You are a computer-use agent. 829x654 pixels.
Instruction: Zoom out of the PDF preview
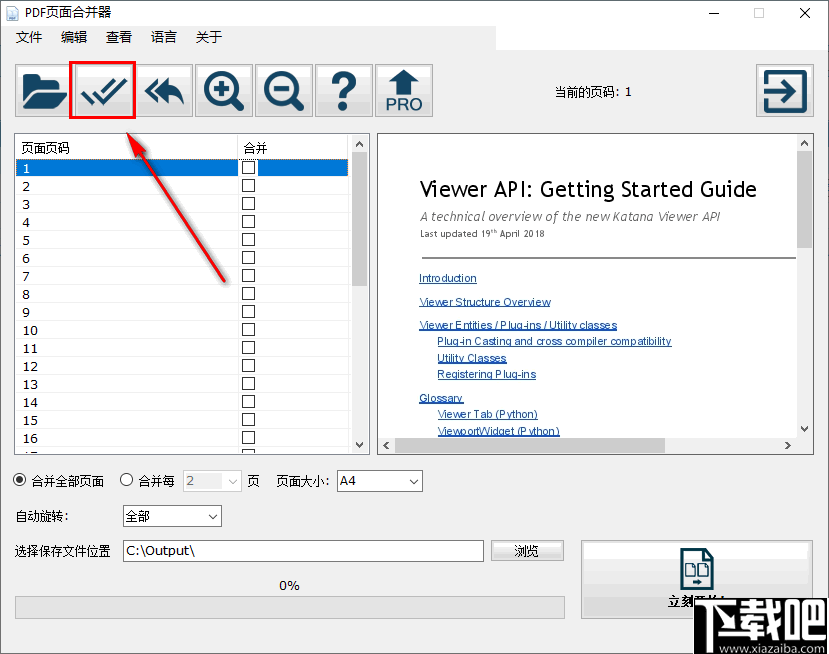click(283, 90)
